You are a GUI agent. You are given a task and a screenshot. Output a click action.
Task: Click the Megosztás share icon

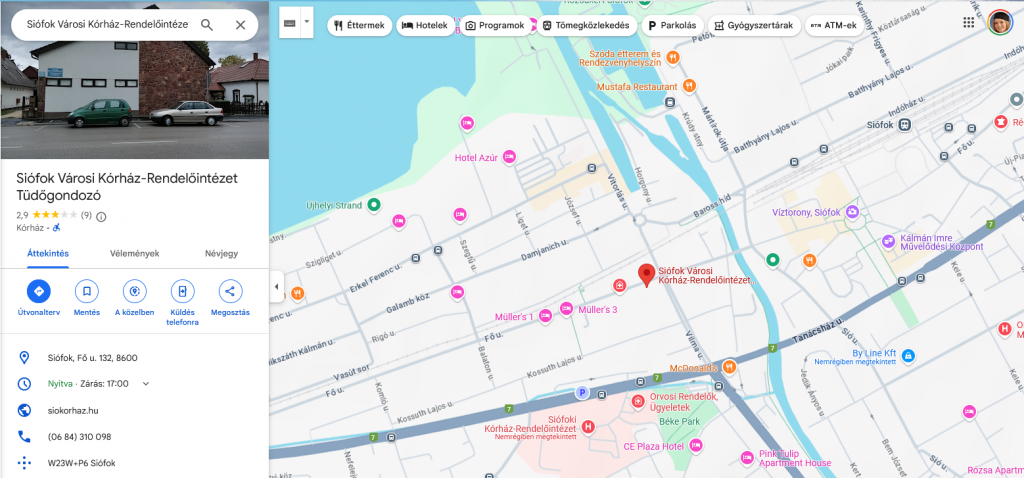pos(230,291)
